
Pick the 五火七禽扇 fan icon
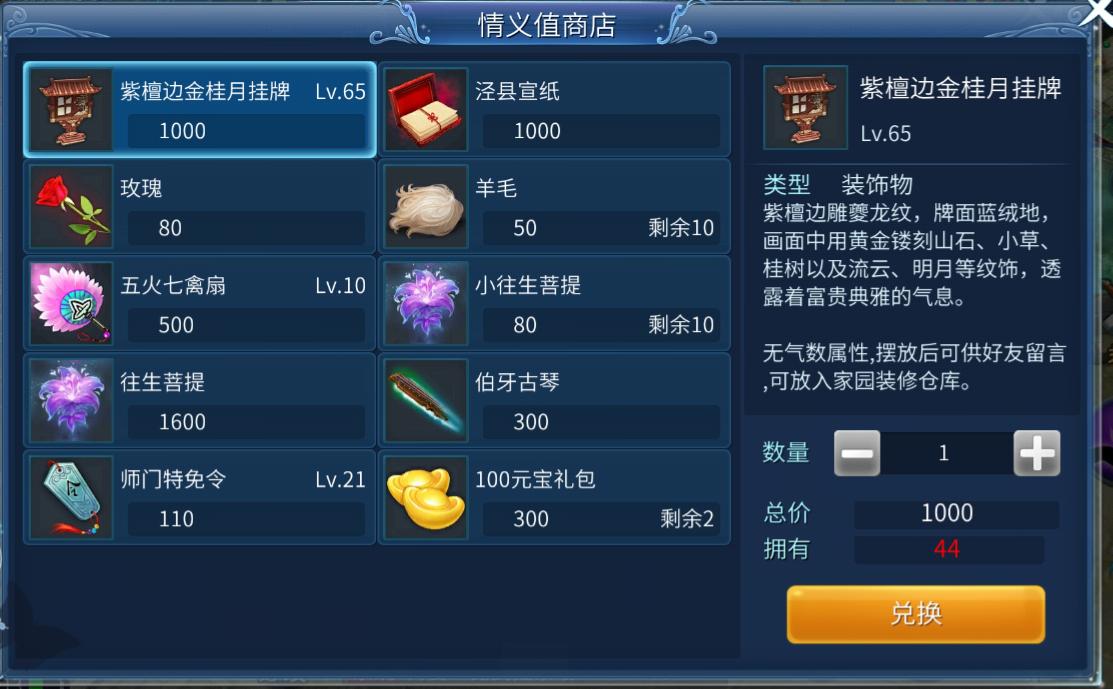point(71,303)
